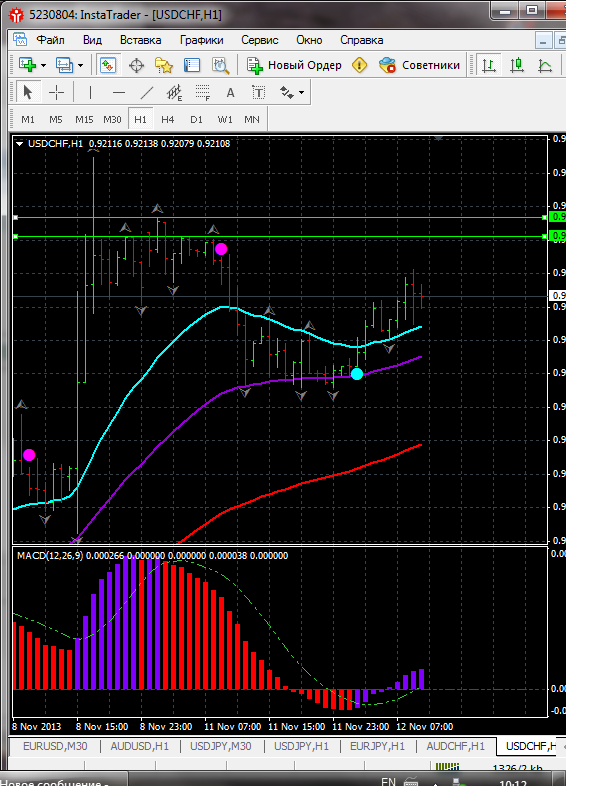Toggle the Советники auto-trading button
The width and height of the screenshot is (600, 786).
click(x=420, y=65)
